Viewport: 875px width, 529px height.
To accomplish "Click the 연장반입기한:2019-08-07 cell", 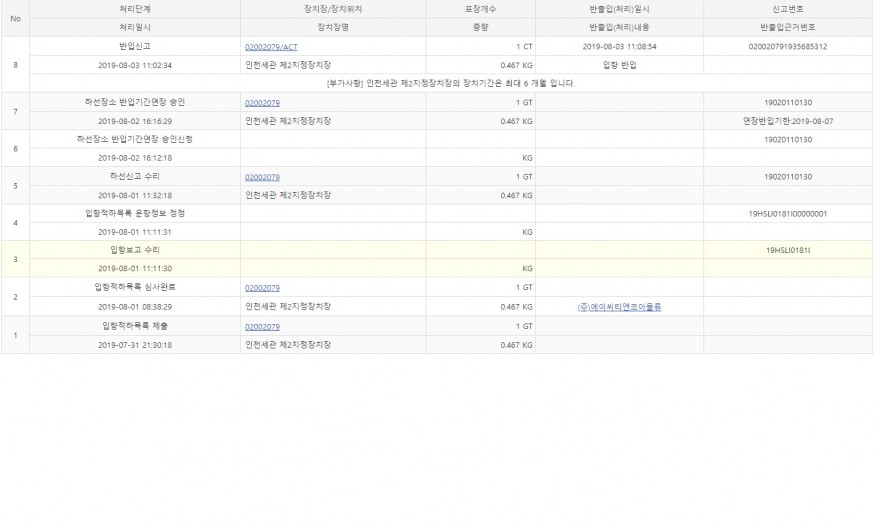I will [x=787, y=121].
